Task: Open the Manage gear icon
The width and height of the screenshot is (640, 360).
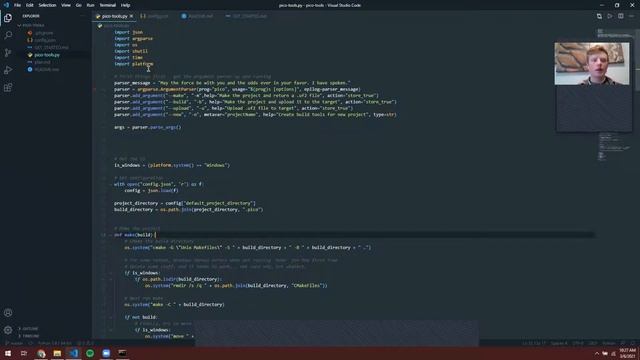Action: (8, 330)
